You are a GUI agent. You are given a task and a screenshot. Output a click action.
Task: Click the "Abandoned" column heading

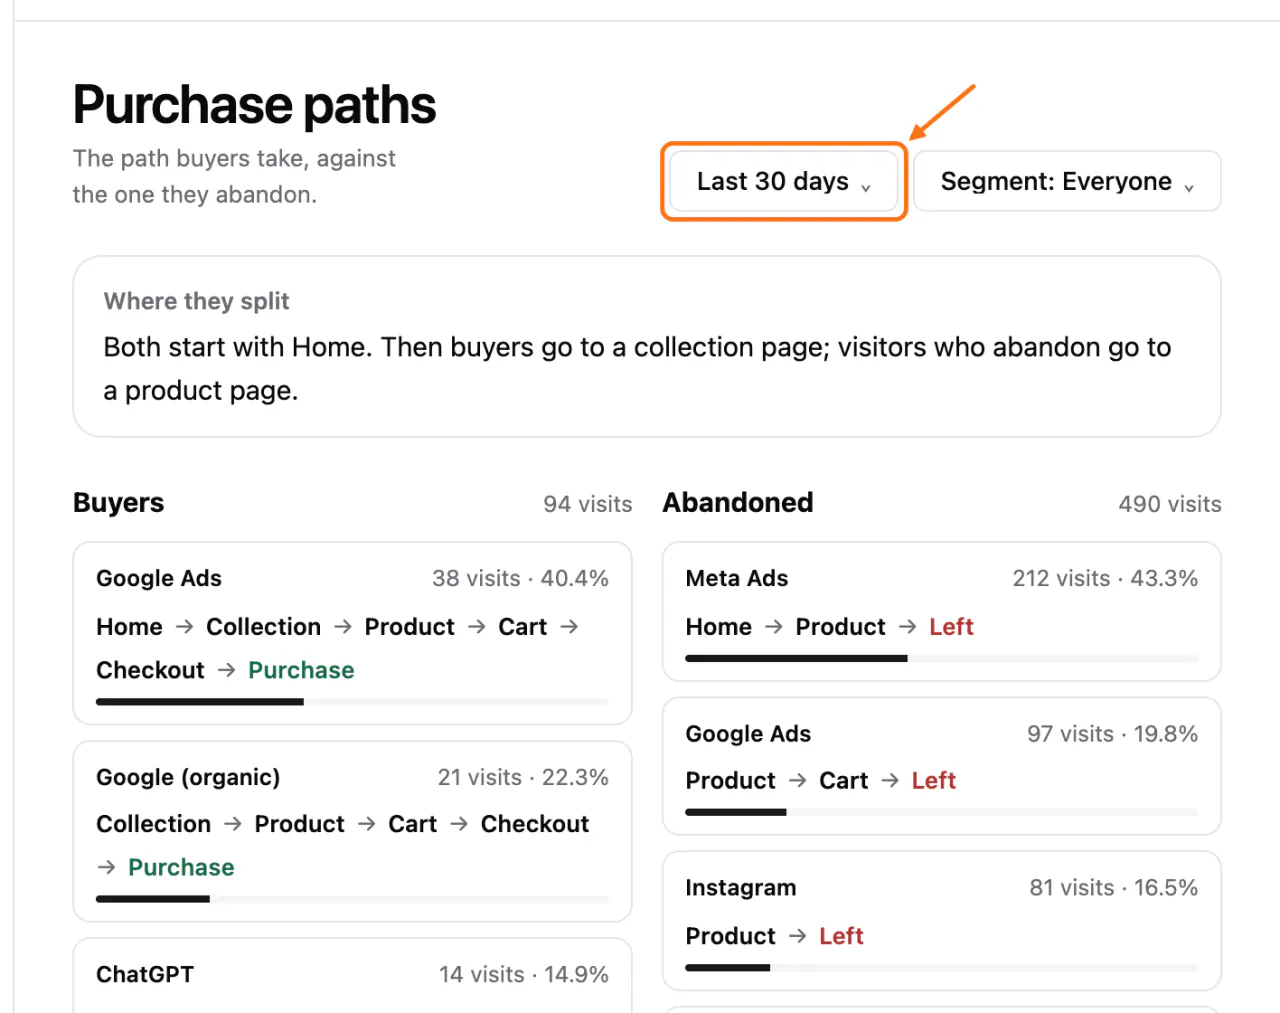(738, 502)
